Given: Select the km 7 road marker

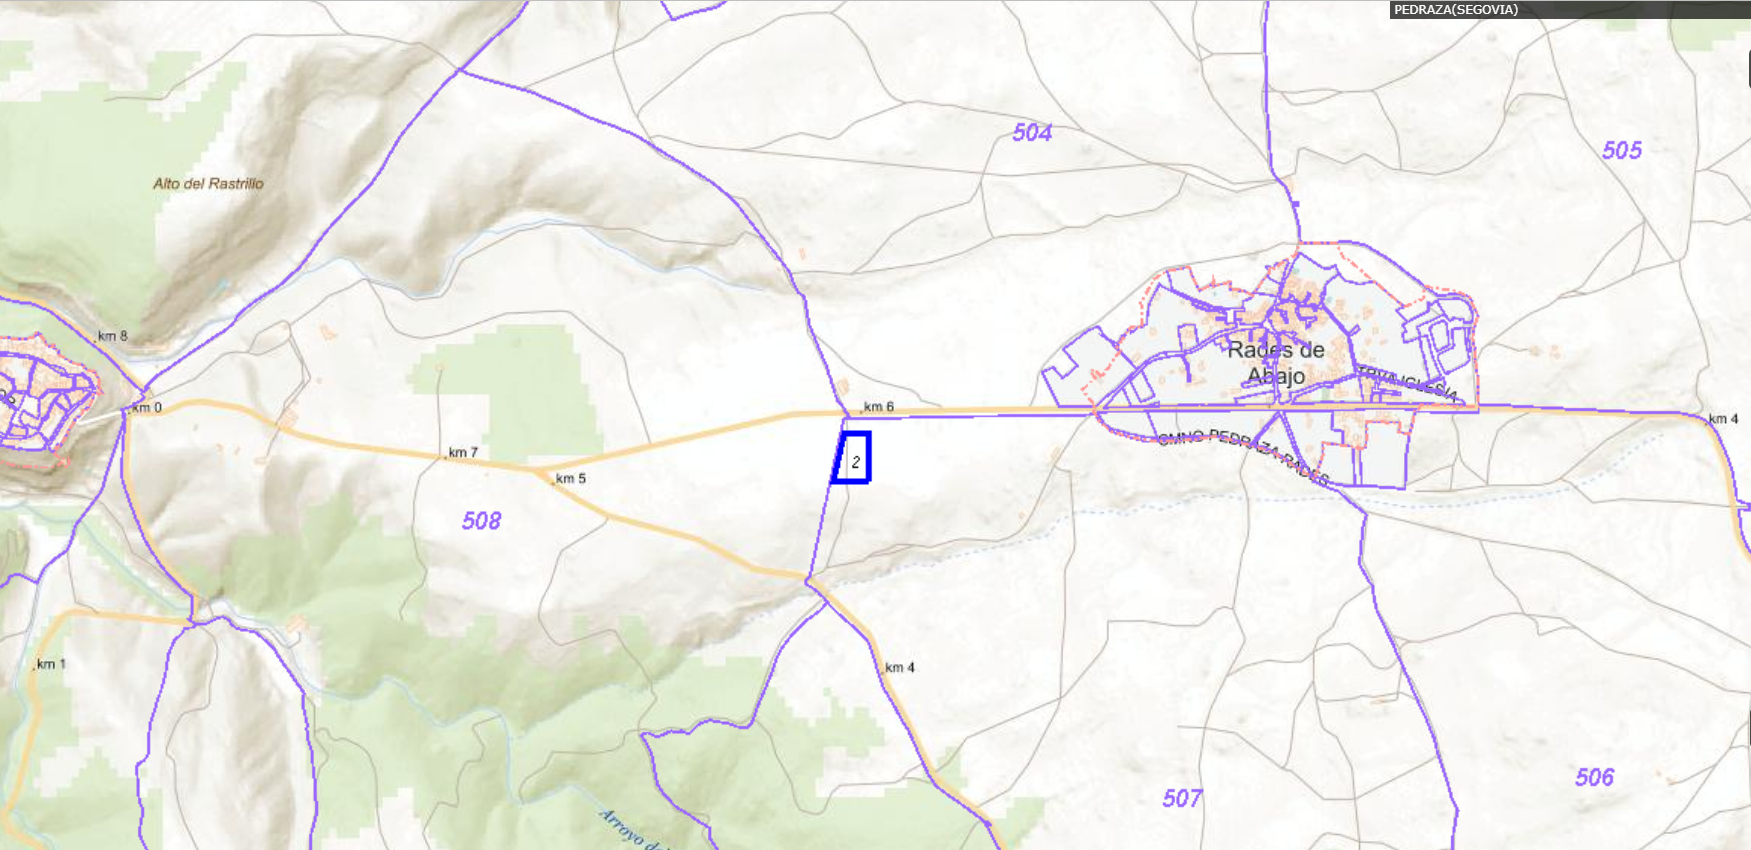Looking at the screenshot, I should point(462,453).
